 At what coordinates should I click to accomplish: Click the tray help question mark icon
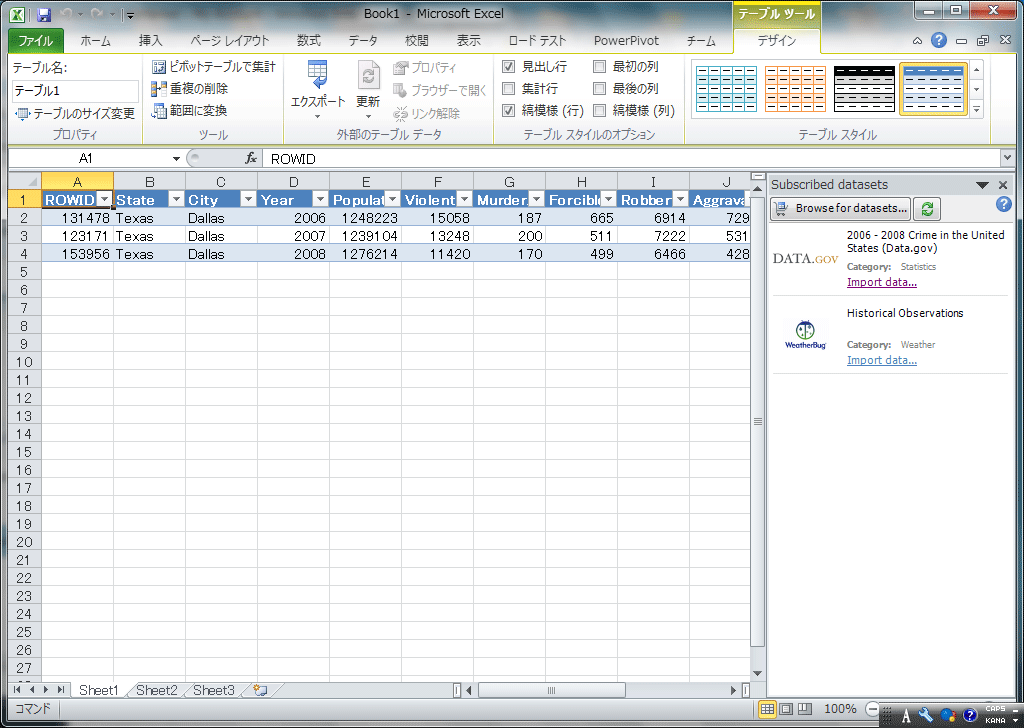pos(970,715)
